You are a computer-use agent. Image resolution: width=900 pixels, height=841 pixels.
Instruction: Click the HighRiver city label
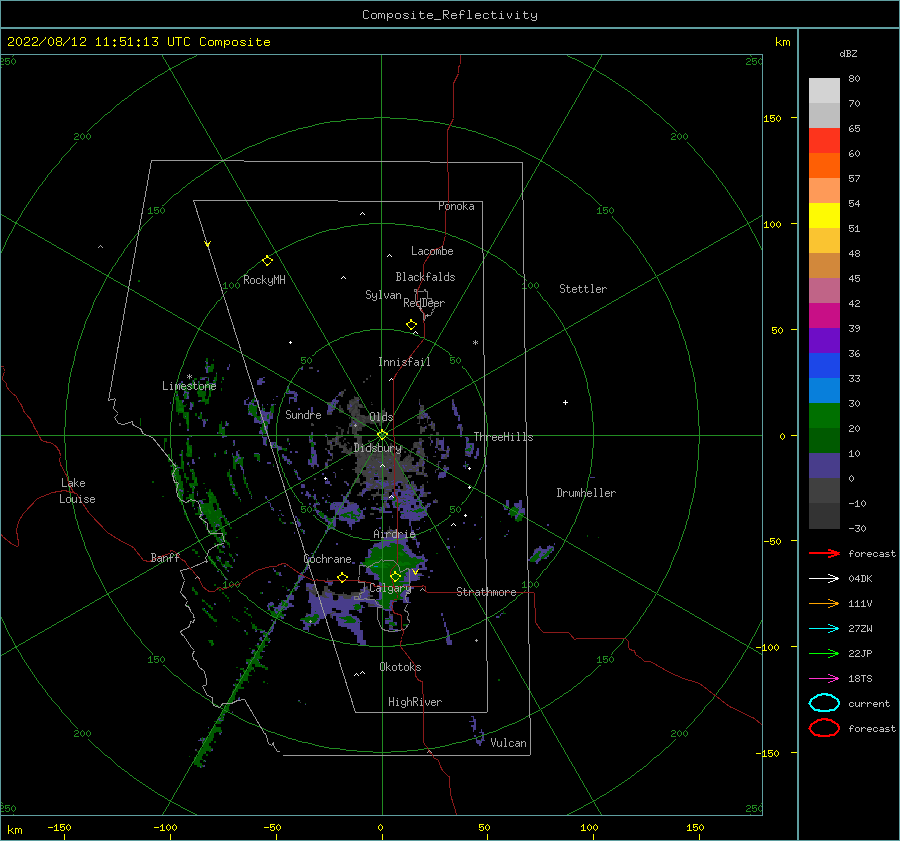[x=415, y=702]
